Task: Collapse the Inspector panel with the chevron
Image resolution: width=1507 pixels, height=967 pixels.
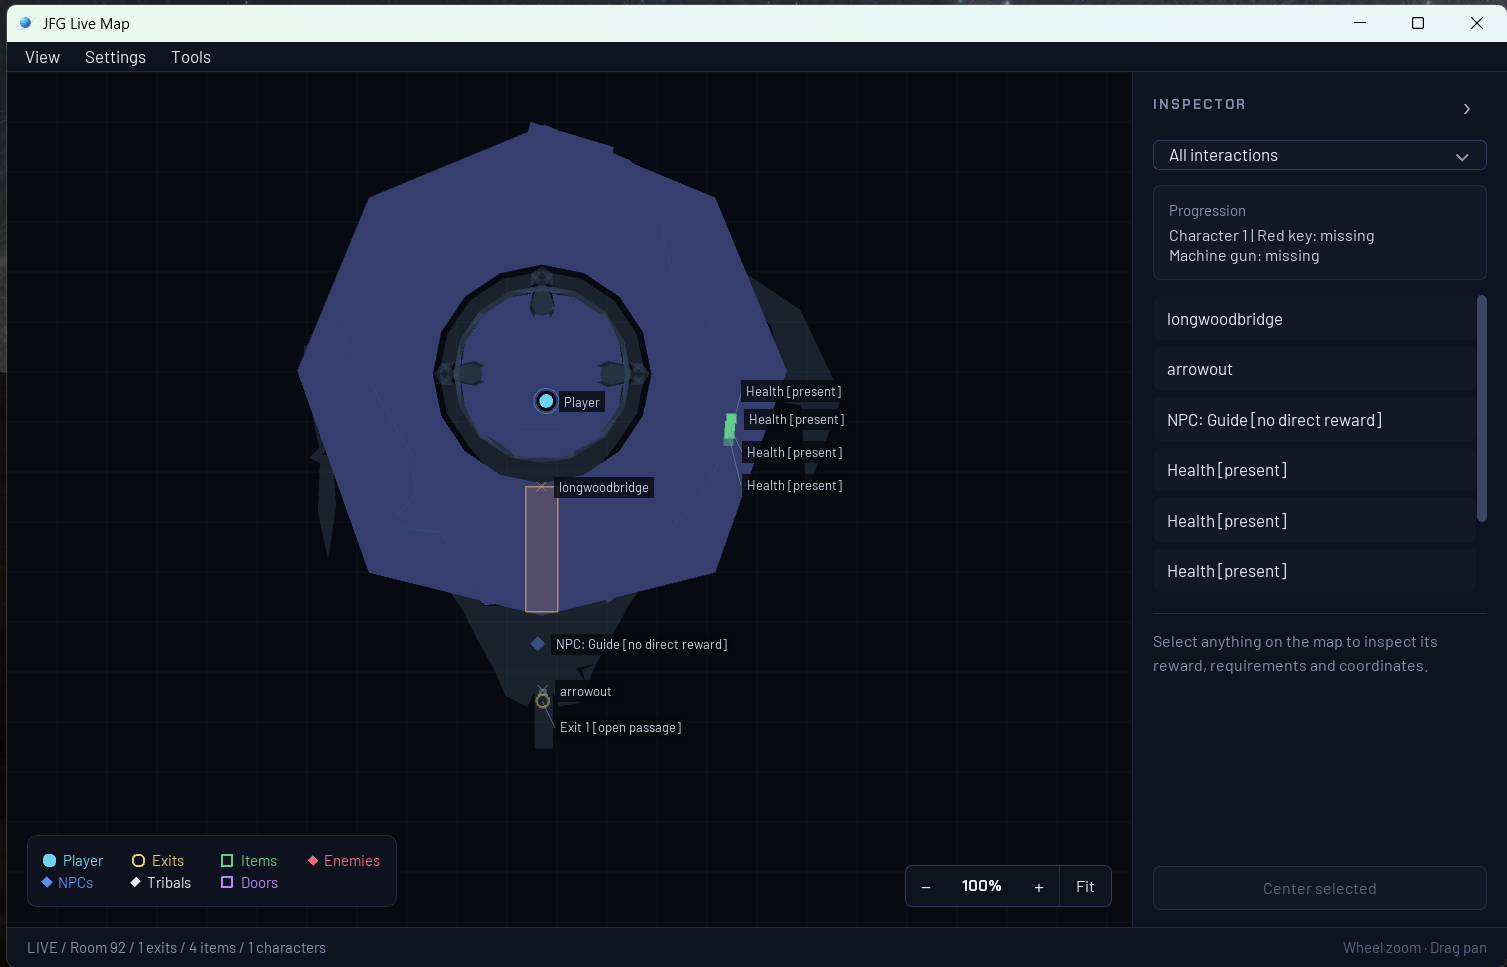Action: tap(1467, 108)
